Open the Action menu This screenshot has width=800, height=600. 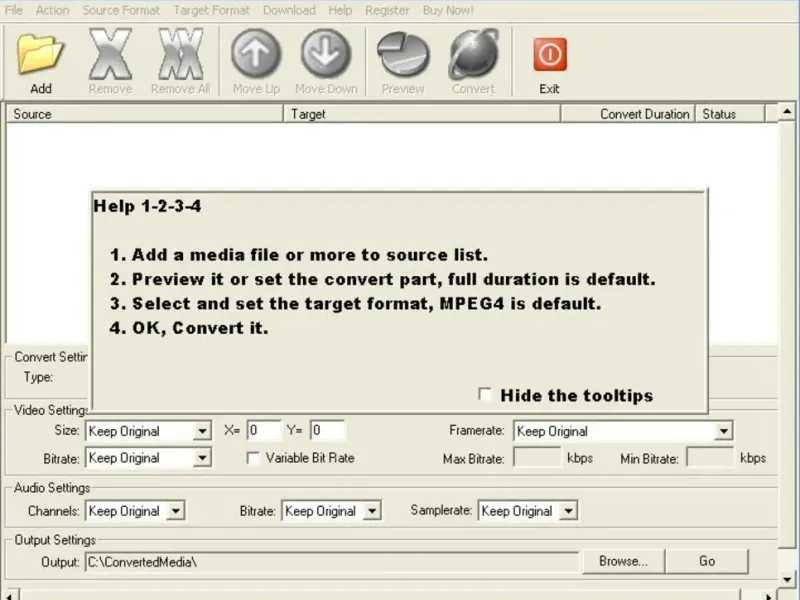[52, 10]
